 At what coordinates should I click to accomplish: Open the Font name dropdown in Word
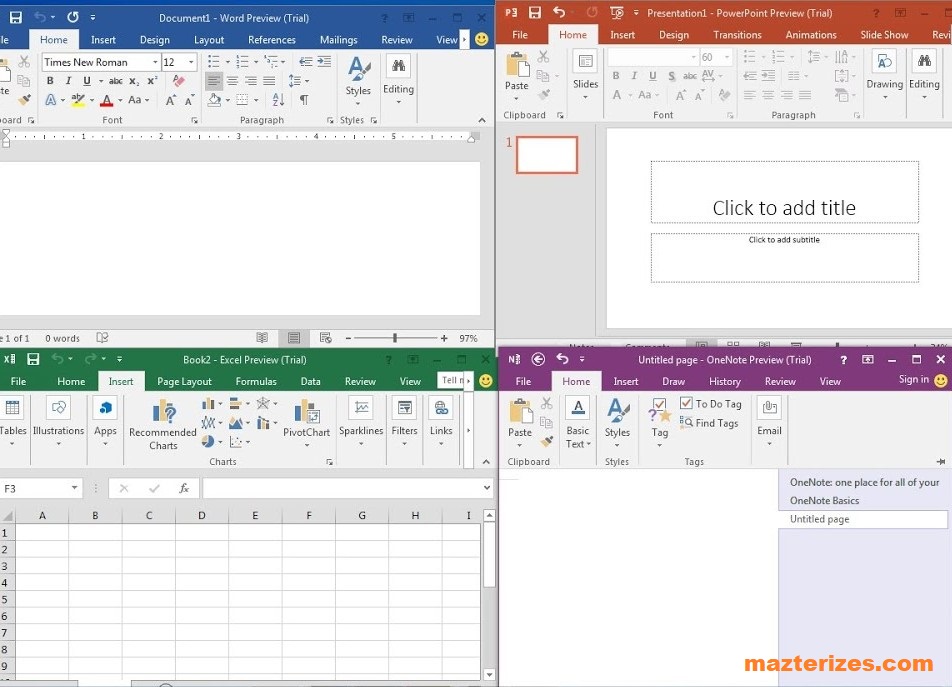[155, 62]
